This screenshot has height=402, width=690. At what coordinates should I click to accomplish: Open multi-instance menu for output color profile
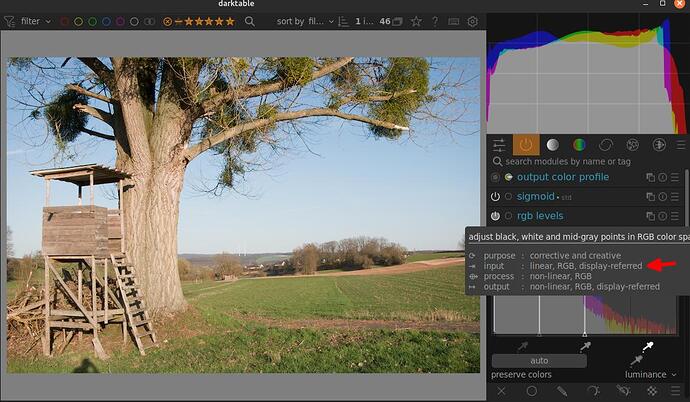(650, 177)
